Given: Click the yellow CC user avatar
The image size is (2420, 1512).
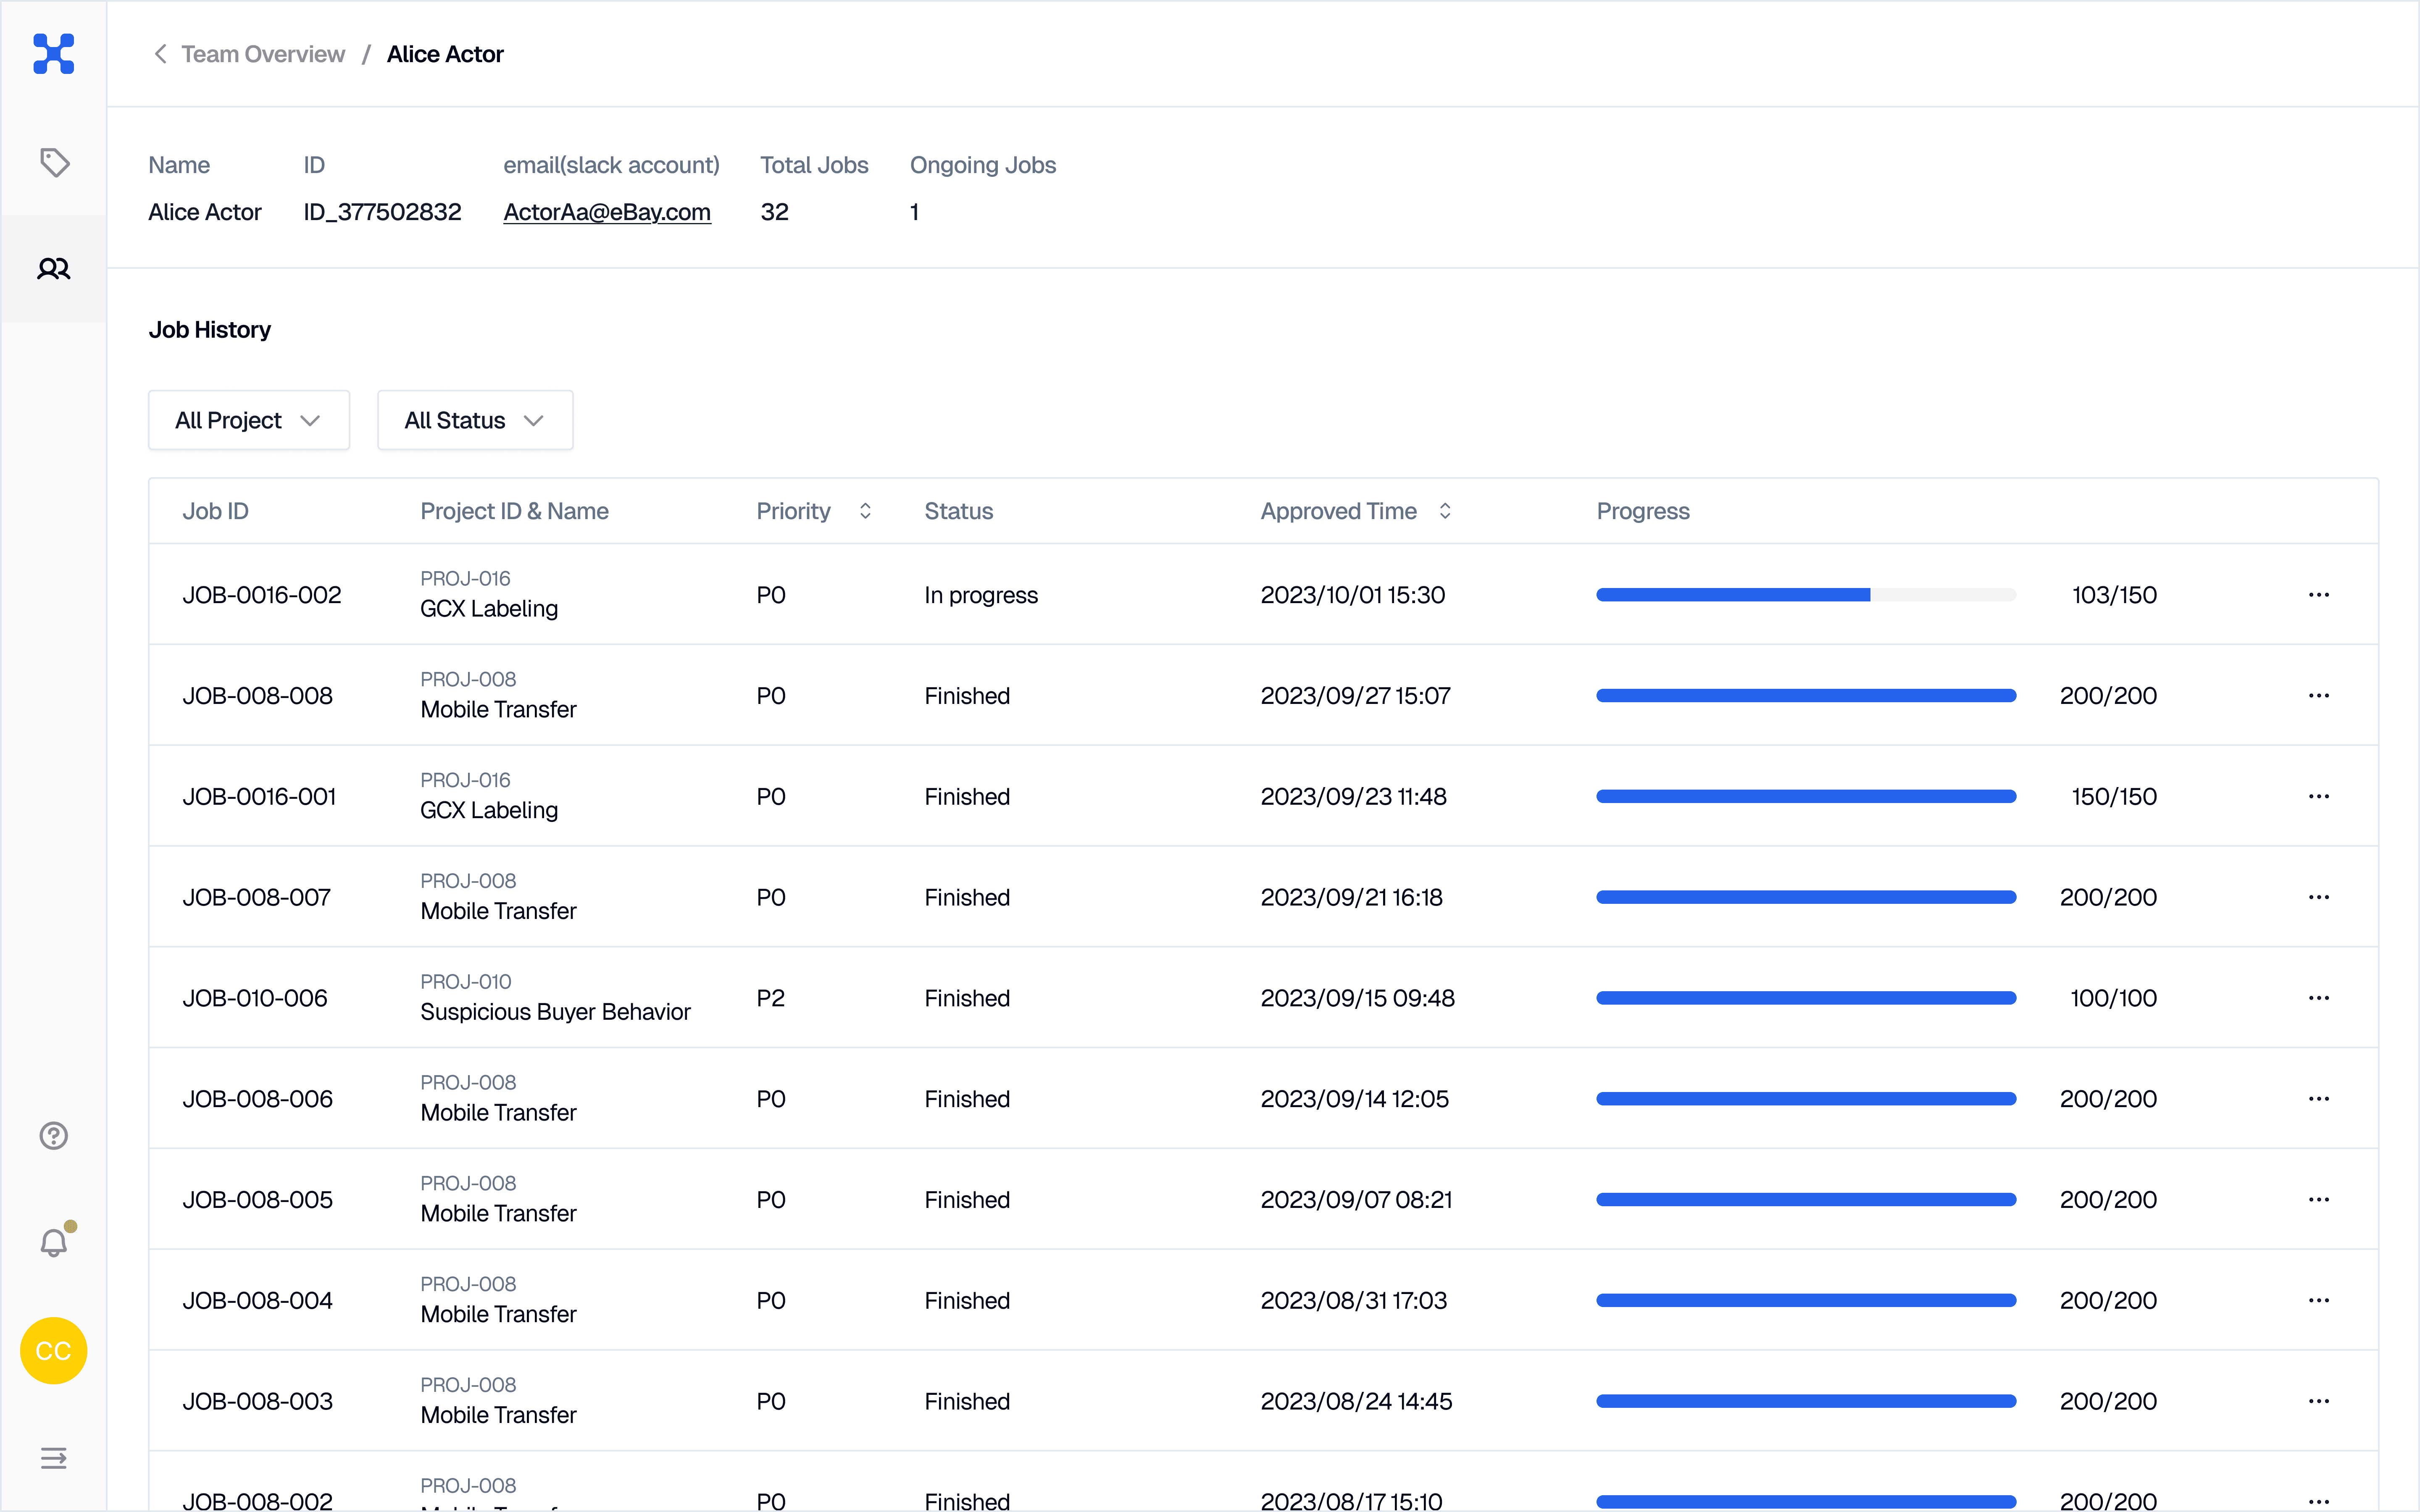Looking at the screenshot, I should (54, 1351).
